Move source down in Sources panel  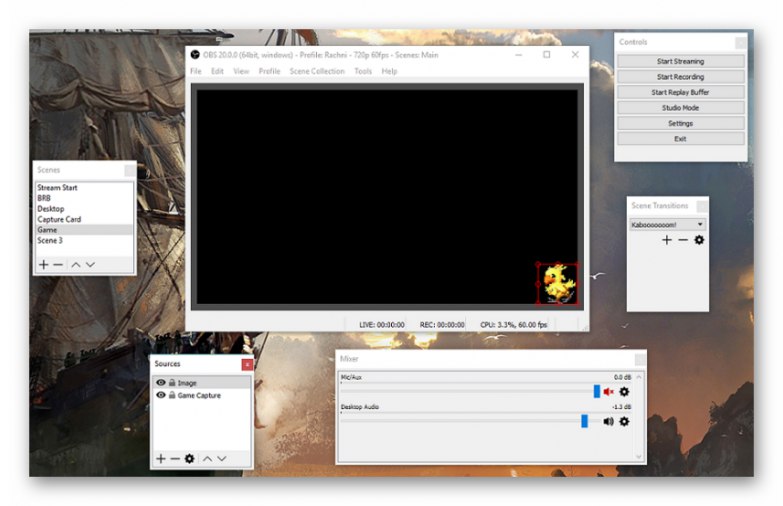coord(222,459)
